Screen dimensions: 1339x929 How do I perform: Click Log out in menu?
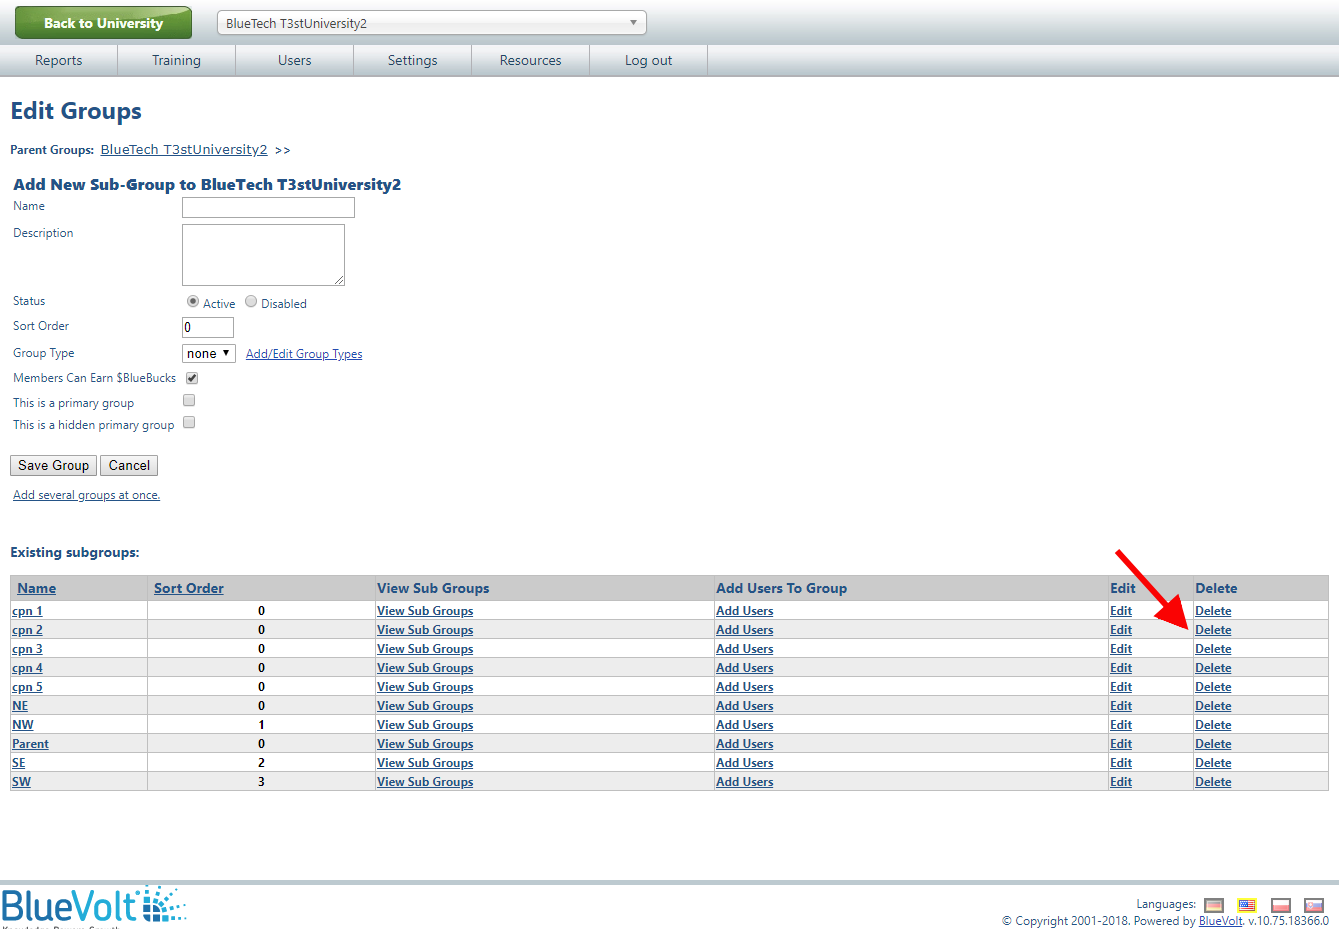pyautogui.click(x=648, y=60)
